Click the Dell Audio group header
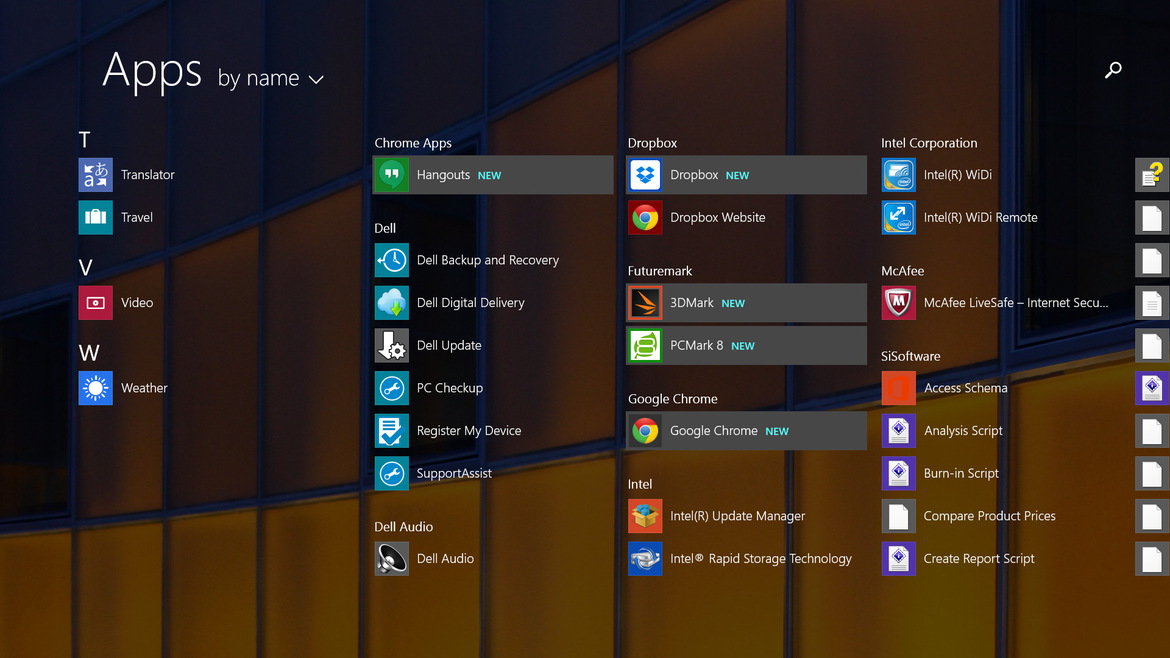This screenshot has height=658, width=1170. pos(404,527)
